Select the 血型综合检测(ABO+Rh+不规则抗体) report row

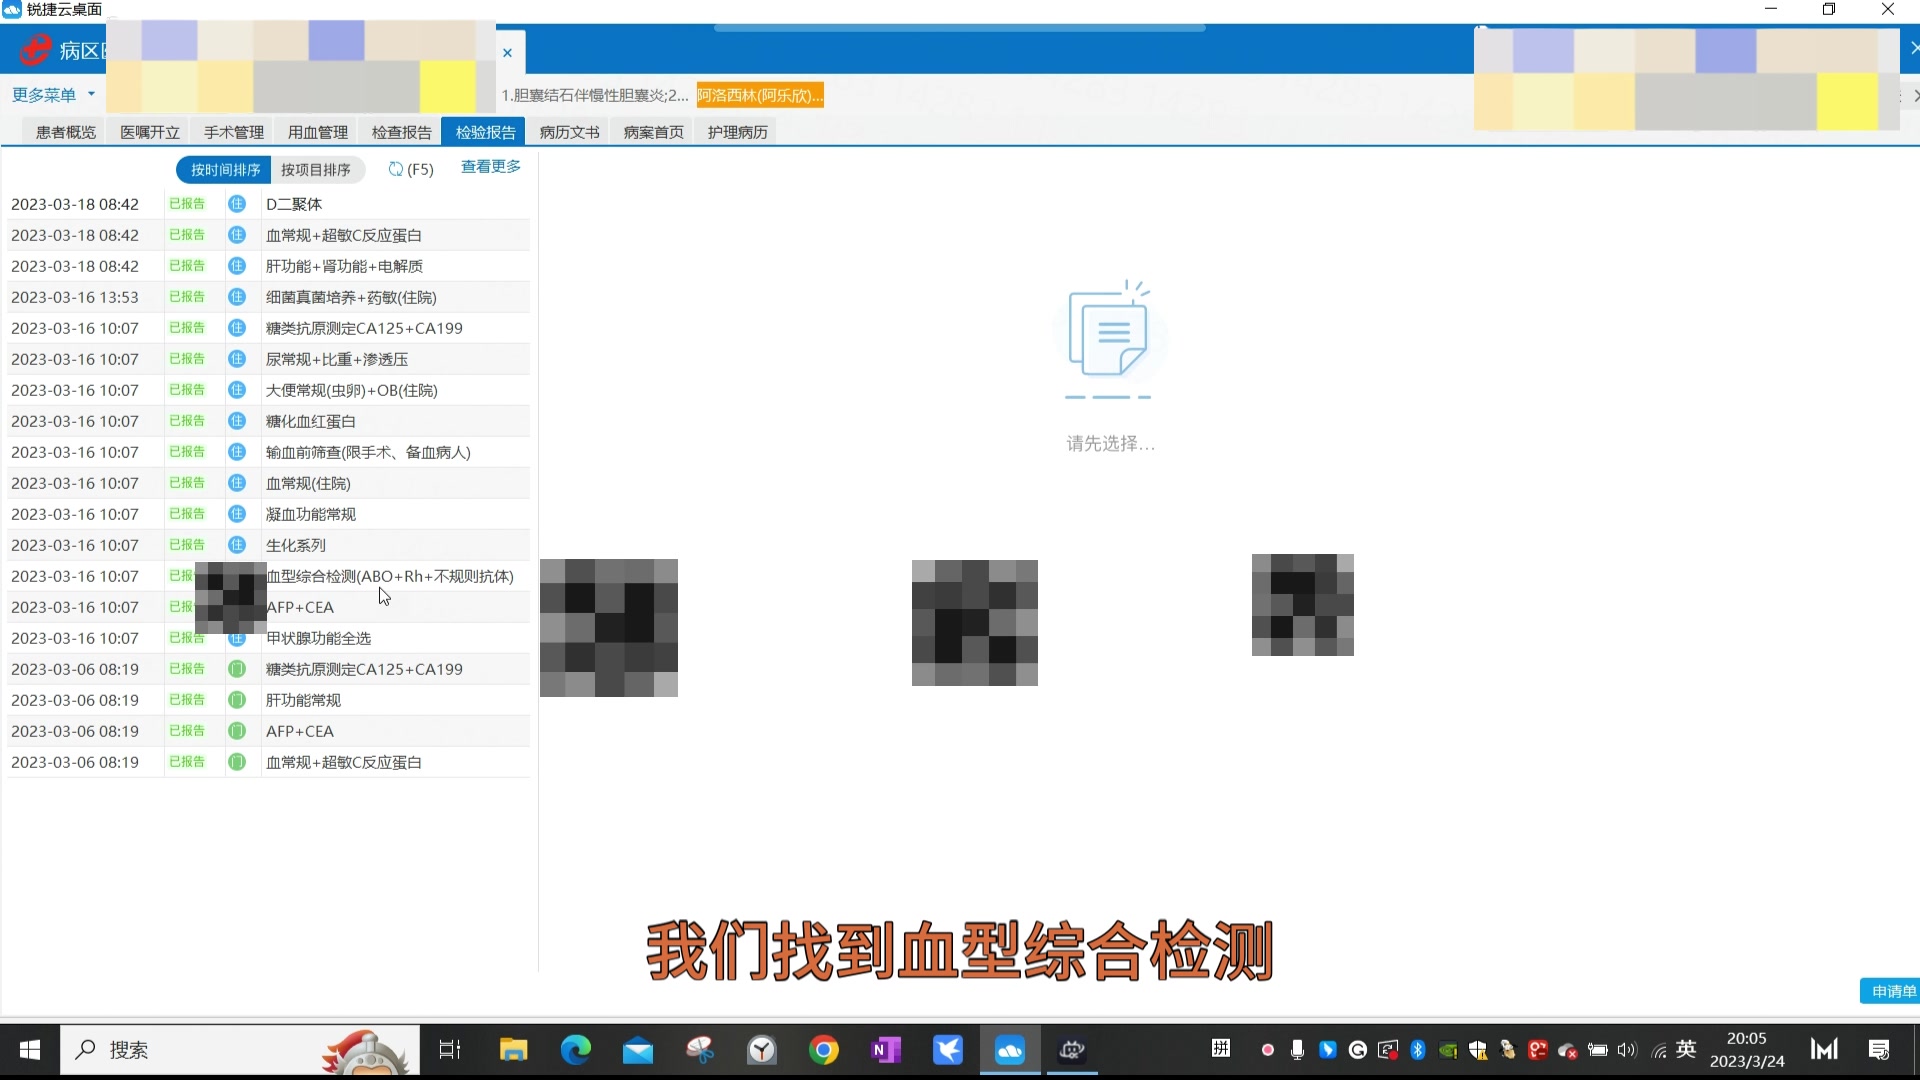(x=388, y=576)
